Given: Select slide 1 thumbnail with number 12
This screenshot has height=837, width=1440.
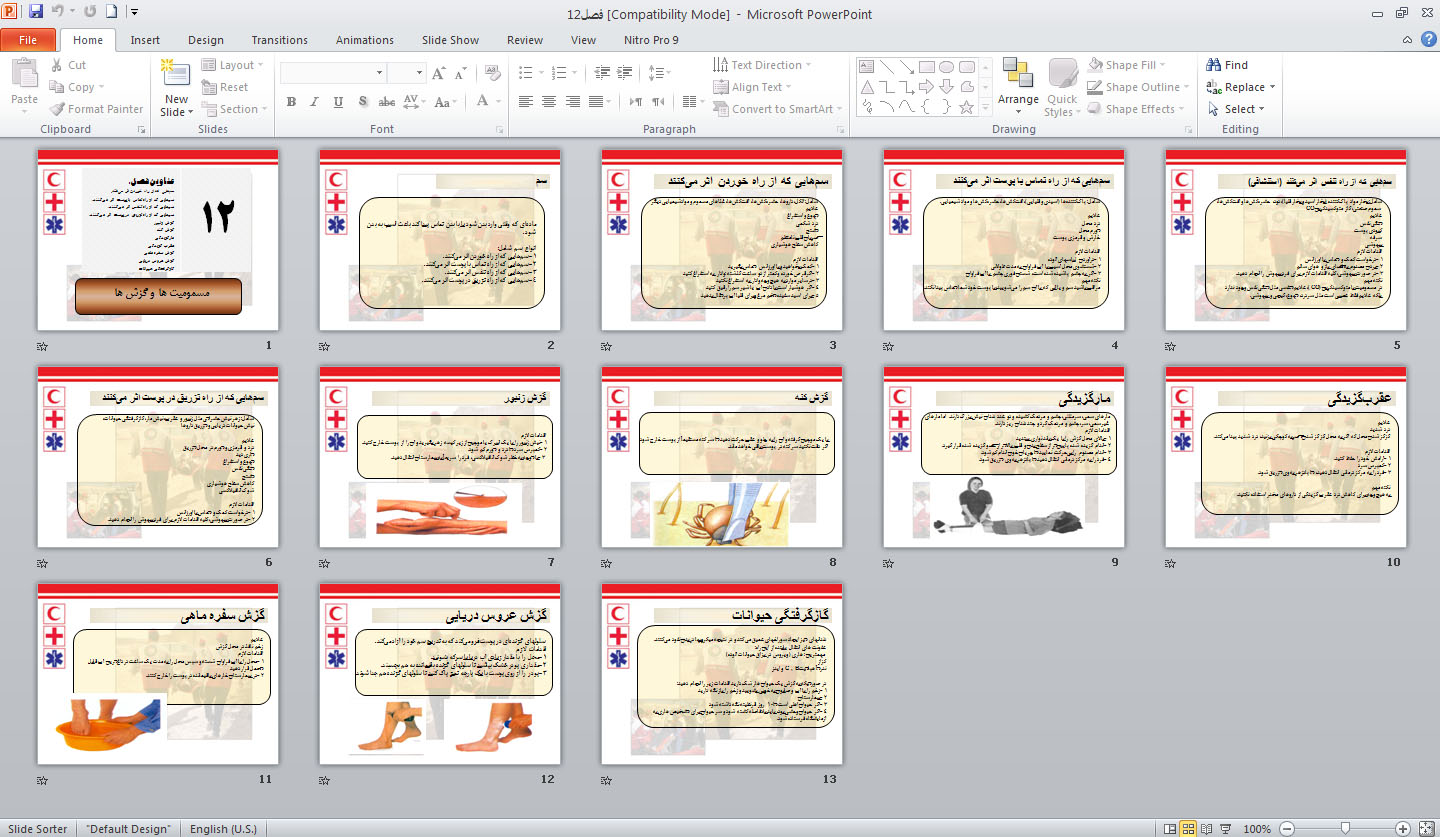Looking at the screenshot, I should click(156, 240).
